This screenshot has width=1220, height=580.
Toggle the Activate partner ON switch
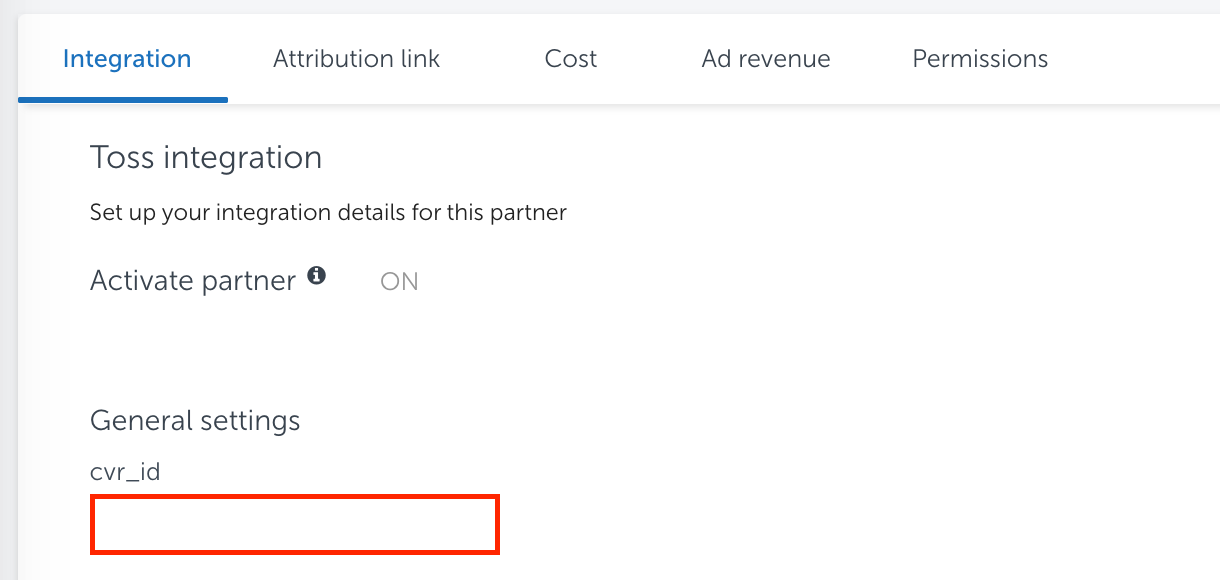399,282
